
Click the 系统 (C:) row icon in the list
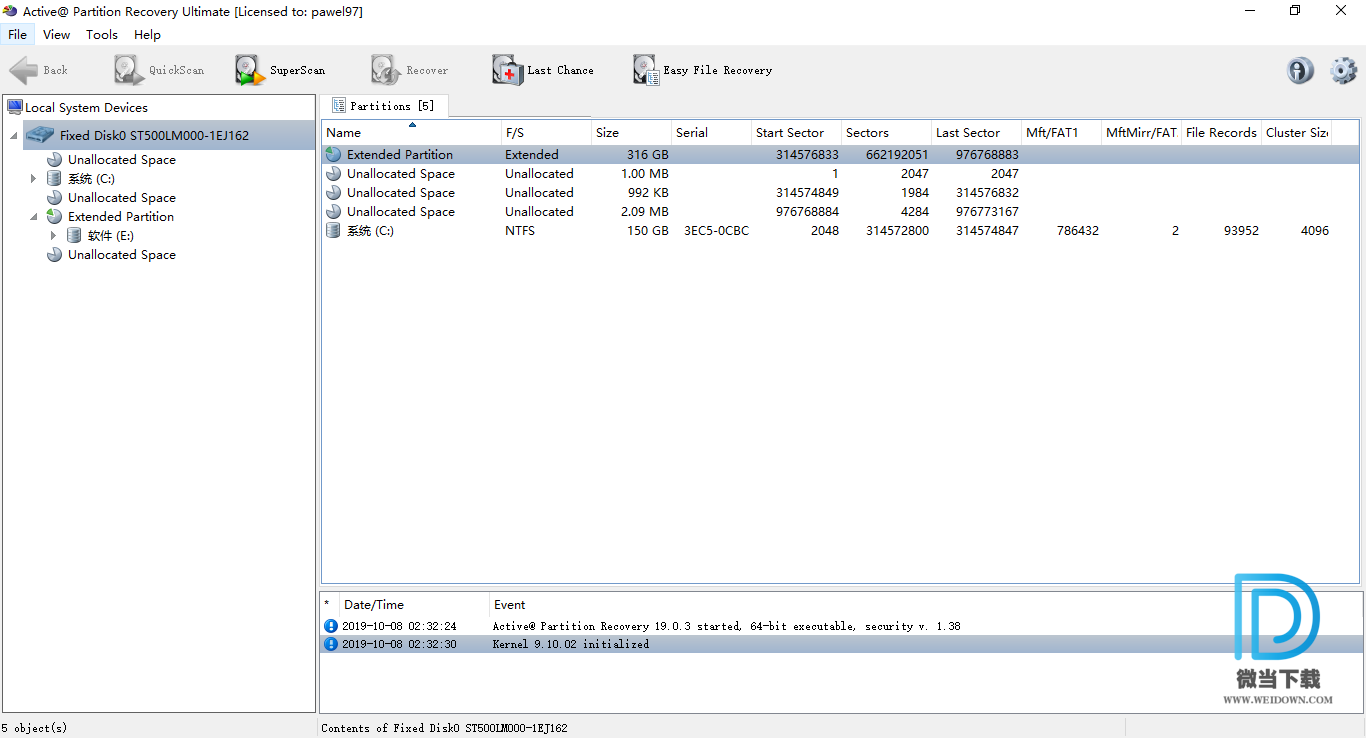pyautogui.click(x=333, y=231)
